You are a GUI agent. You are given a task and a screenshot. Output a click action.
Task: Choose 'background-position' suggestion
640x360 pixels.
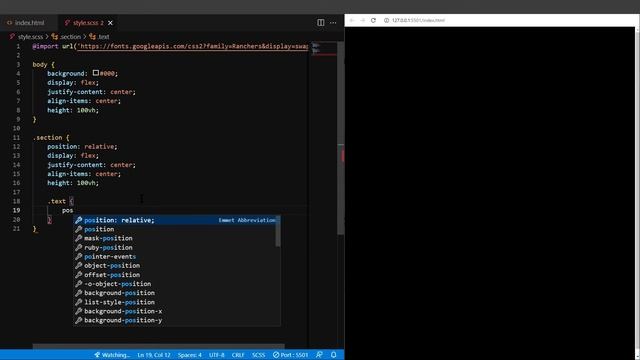(x=176, y=293)
